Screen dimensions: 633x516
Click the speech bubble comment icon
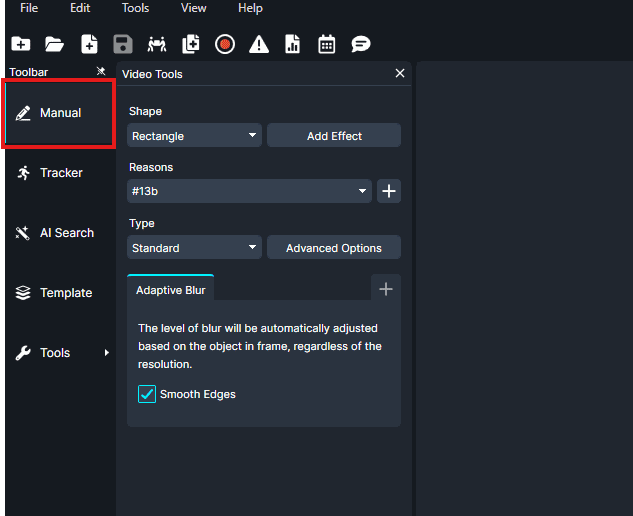[360, 44]
